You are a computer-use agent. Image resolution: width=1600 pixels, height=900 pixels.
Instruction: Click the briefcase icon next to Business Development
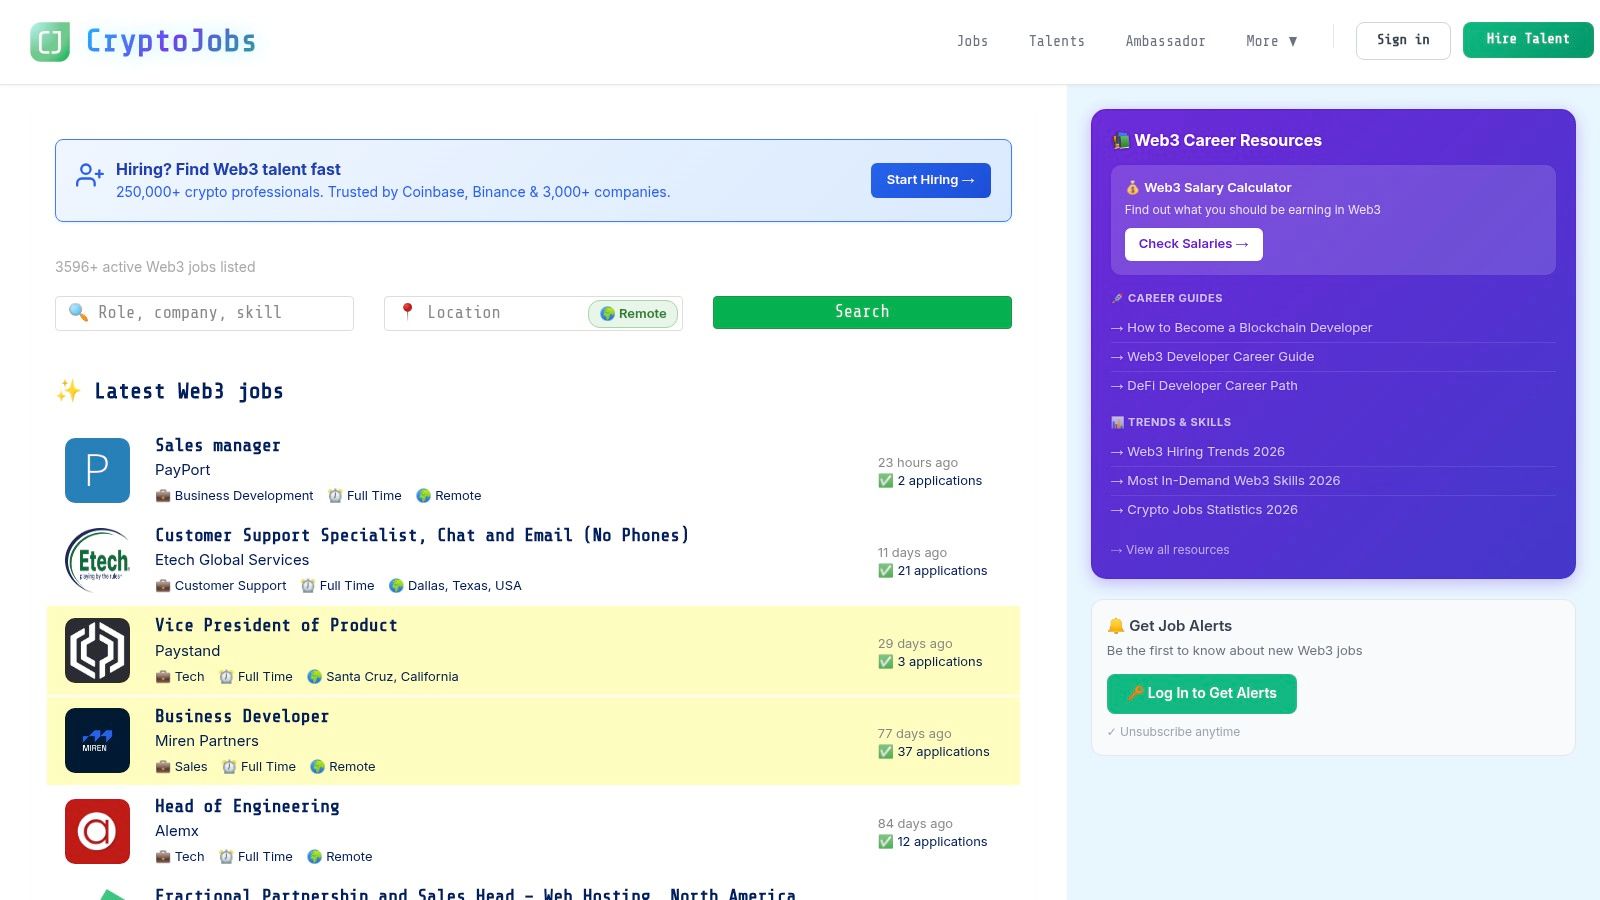tap(163, 496)
